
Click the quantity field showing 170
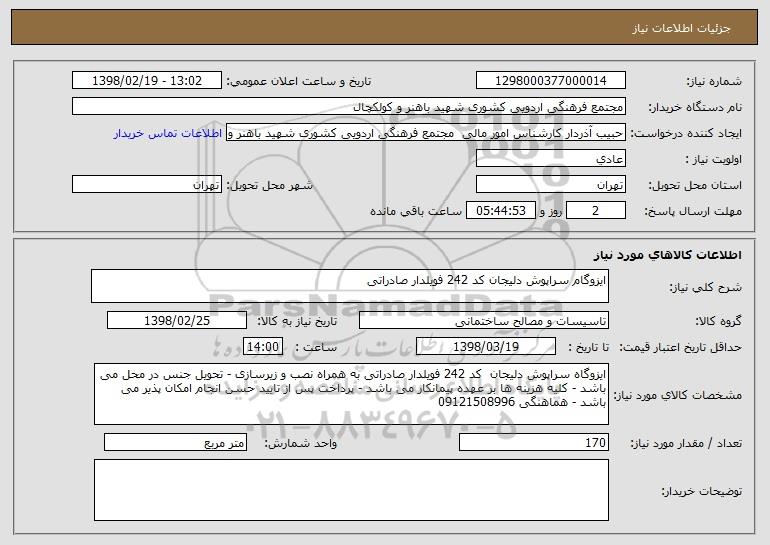tap(534, 442)
